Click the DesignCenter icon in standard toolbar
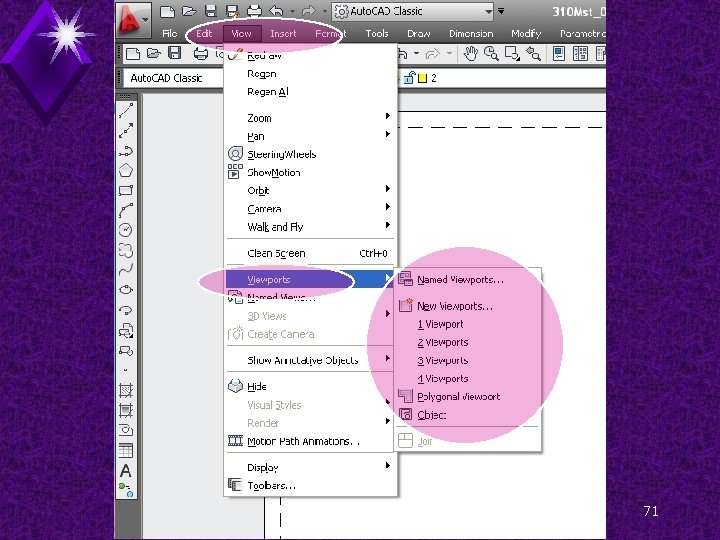The width and height of the screenshot is (720, 540). 580,54
